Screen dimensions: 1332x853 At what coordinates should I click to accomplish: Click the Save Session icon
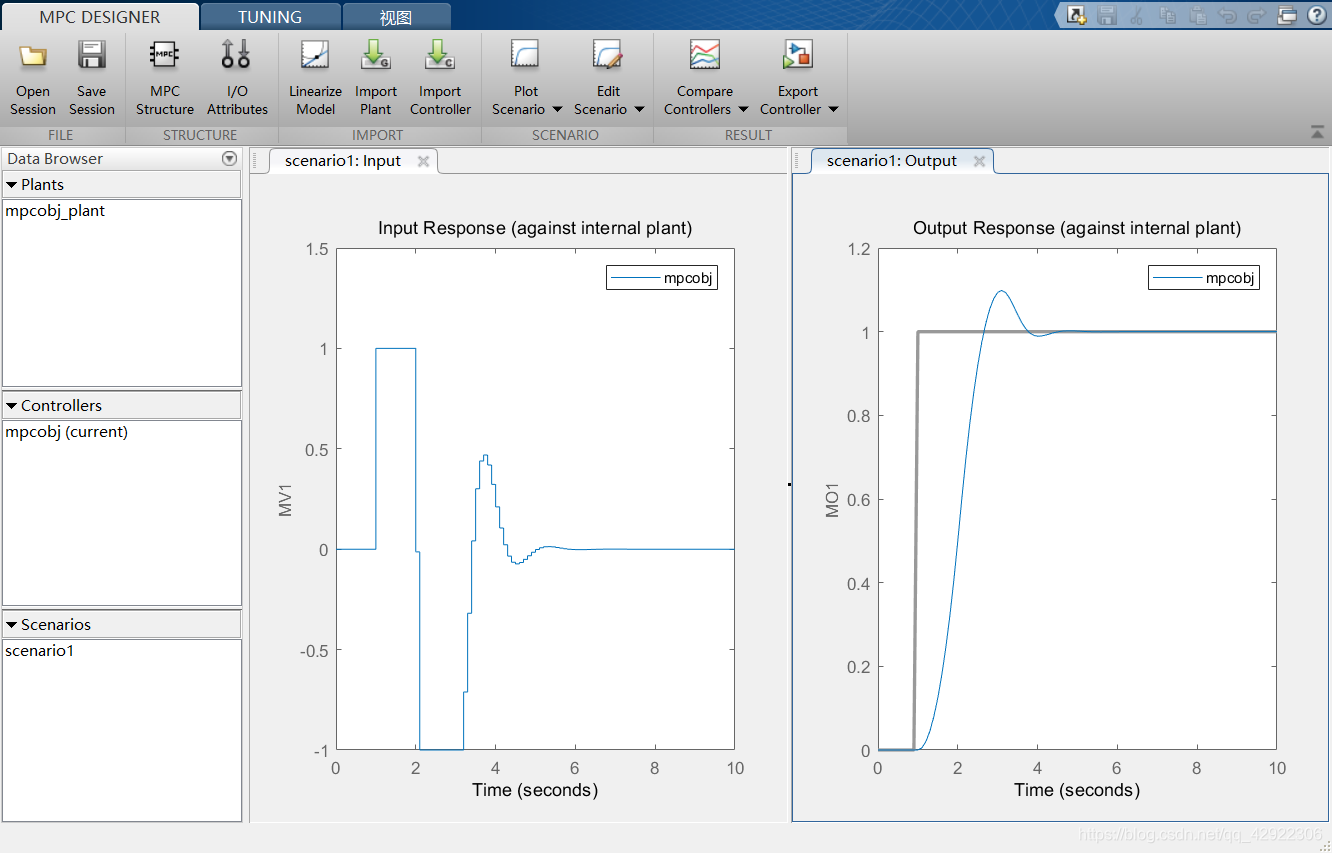tap(92, 56)
